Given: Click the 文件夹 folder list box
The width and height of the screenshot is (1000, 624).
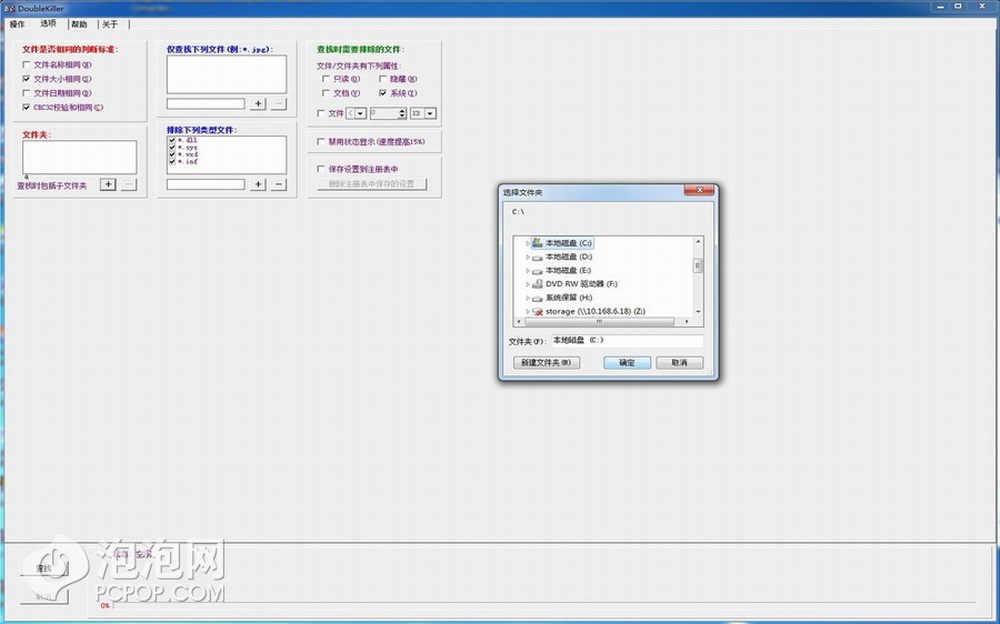Looking at the screenshot, I should [x=80, y=157].
